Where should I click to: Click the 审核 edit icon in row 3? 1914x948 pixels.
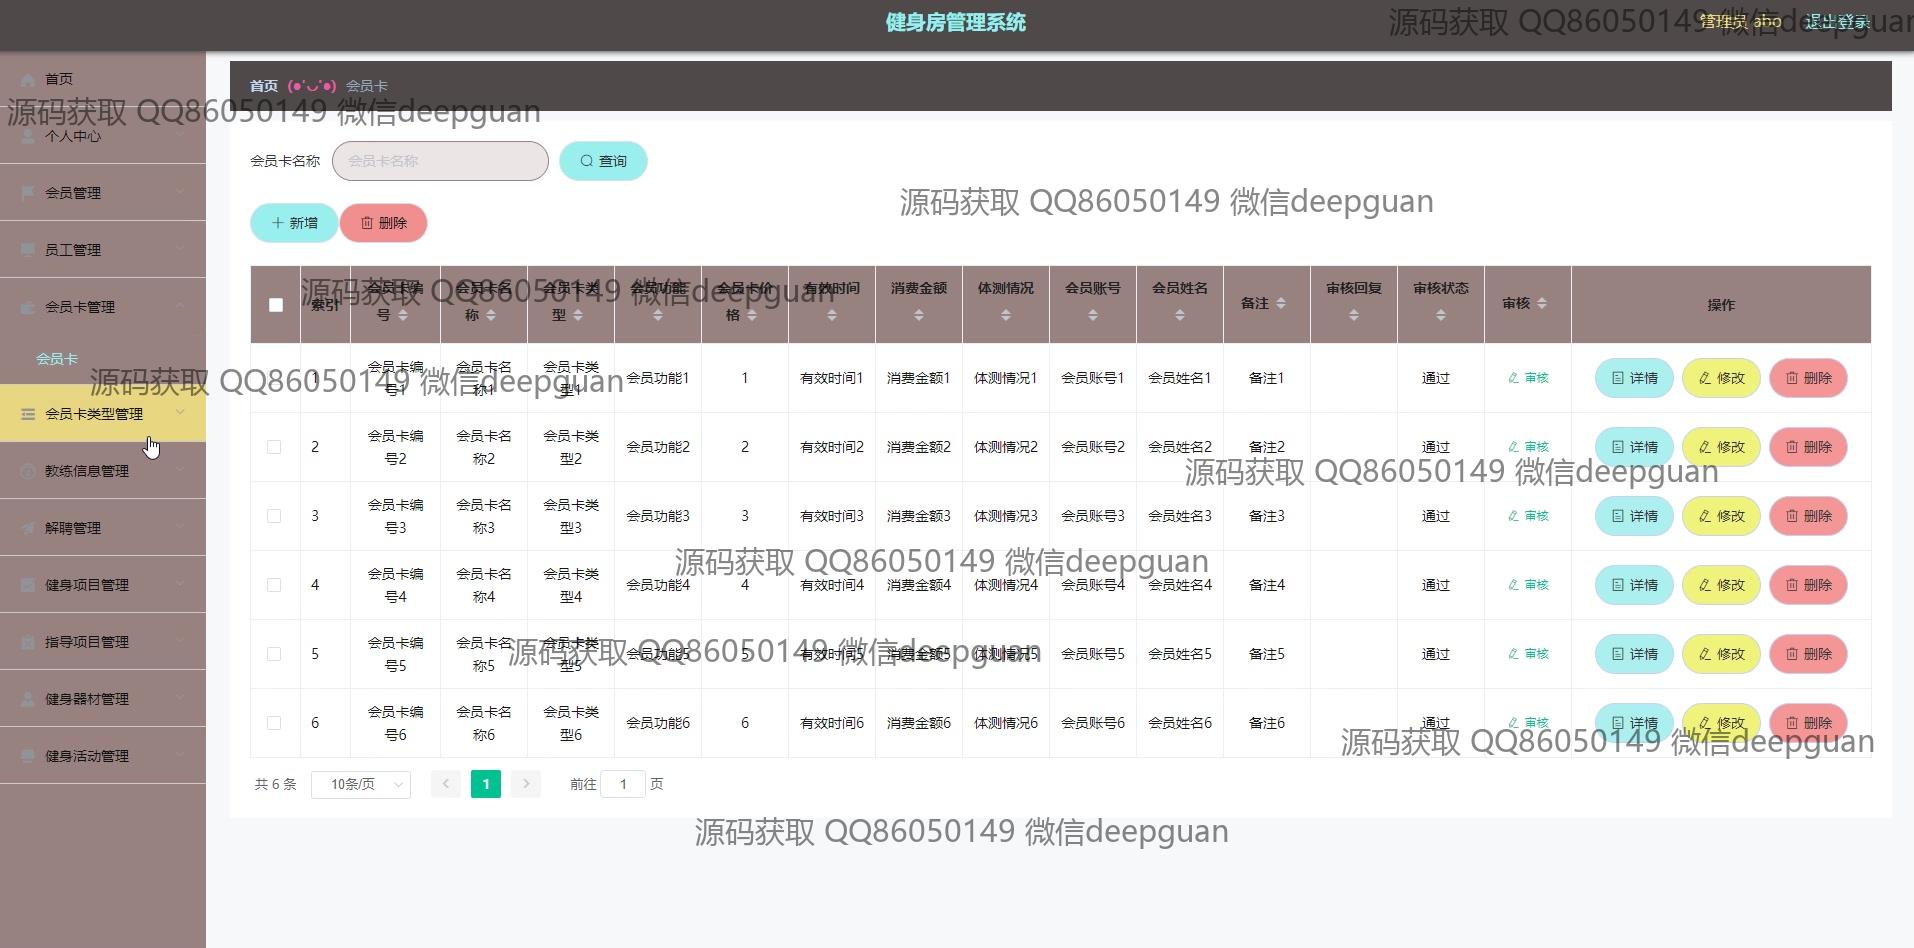click(1514, 516)
